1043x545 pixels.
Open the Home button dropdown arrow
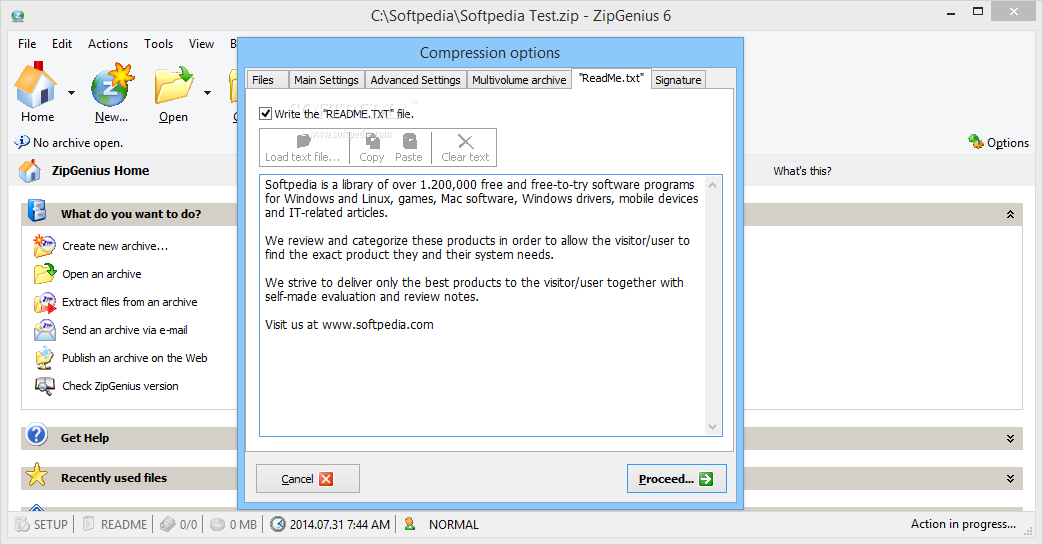[71, 92]
